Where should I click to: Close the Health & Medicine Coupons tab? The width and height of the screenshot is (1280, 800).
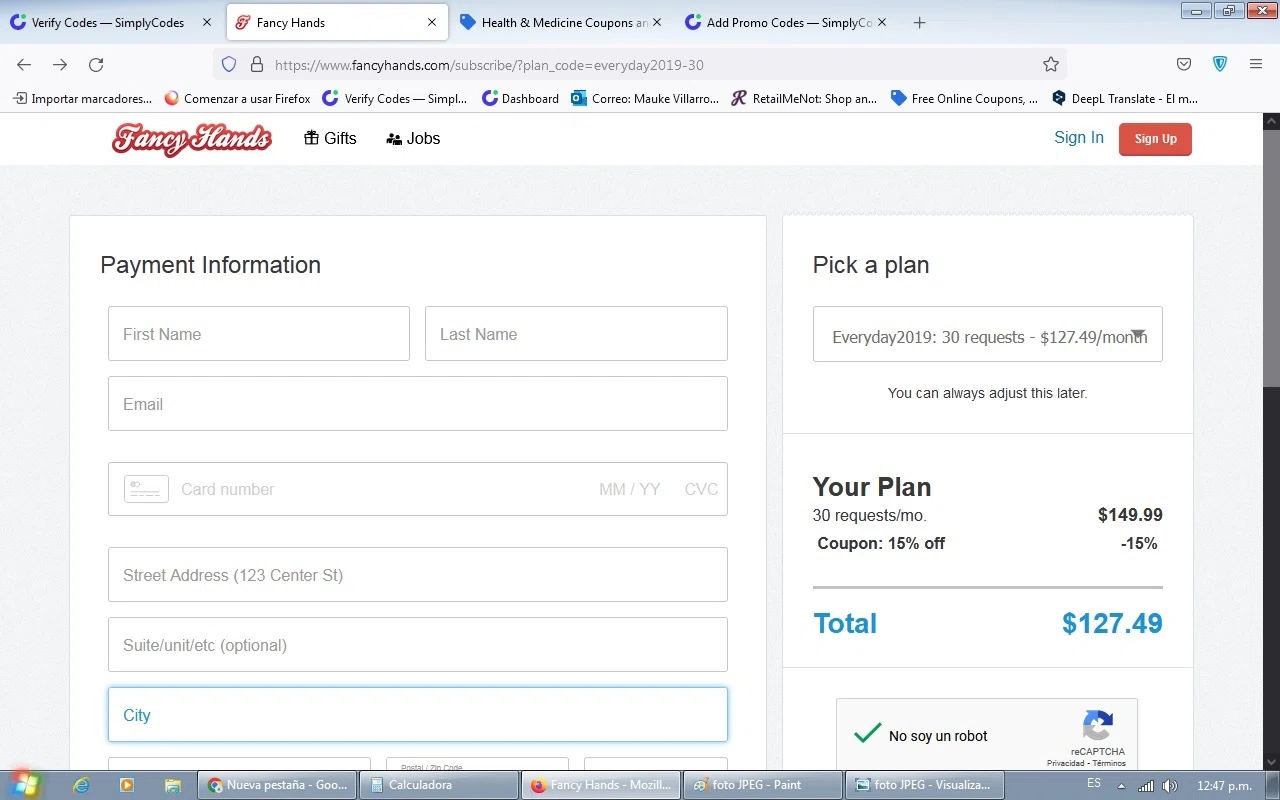tap(658, 22)
